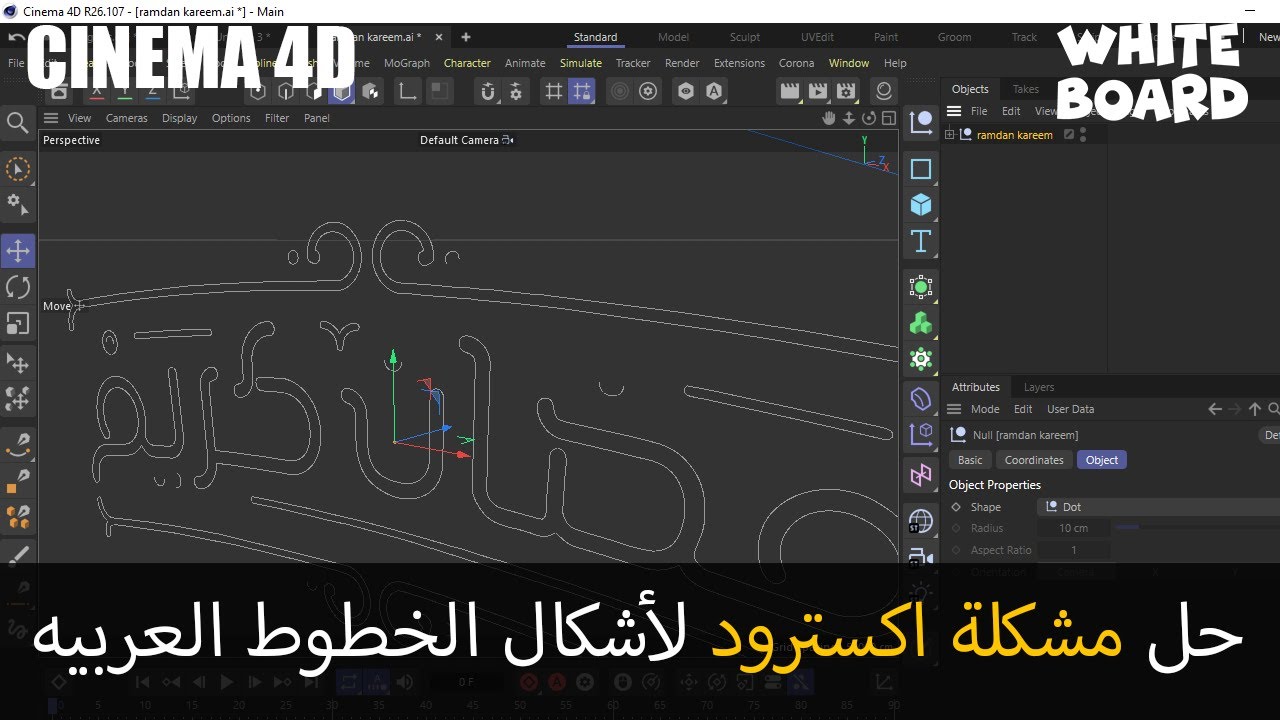
Task: Open the Basic attributes tab
Action: pos(970,460)
